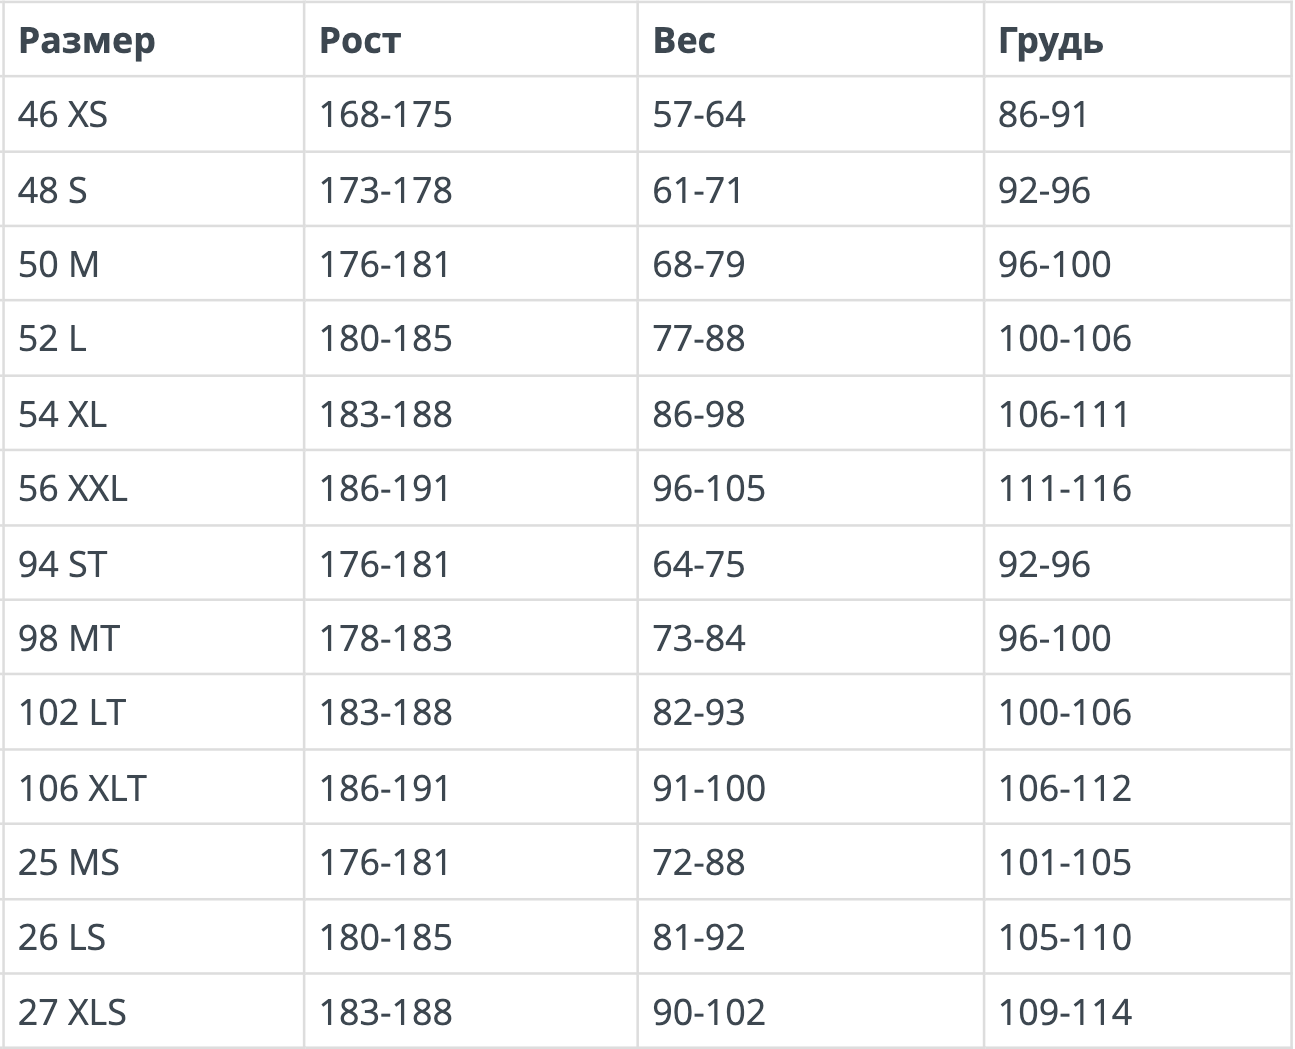Select the 52 L size cell
This screenshot has width=1295, height=1049.
pyautogui.click(x=153, y=339)
